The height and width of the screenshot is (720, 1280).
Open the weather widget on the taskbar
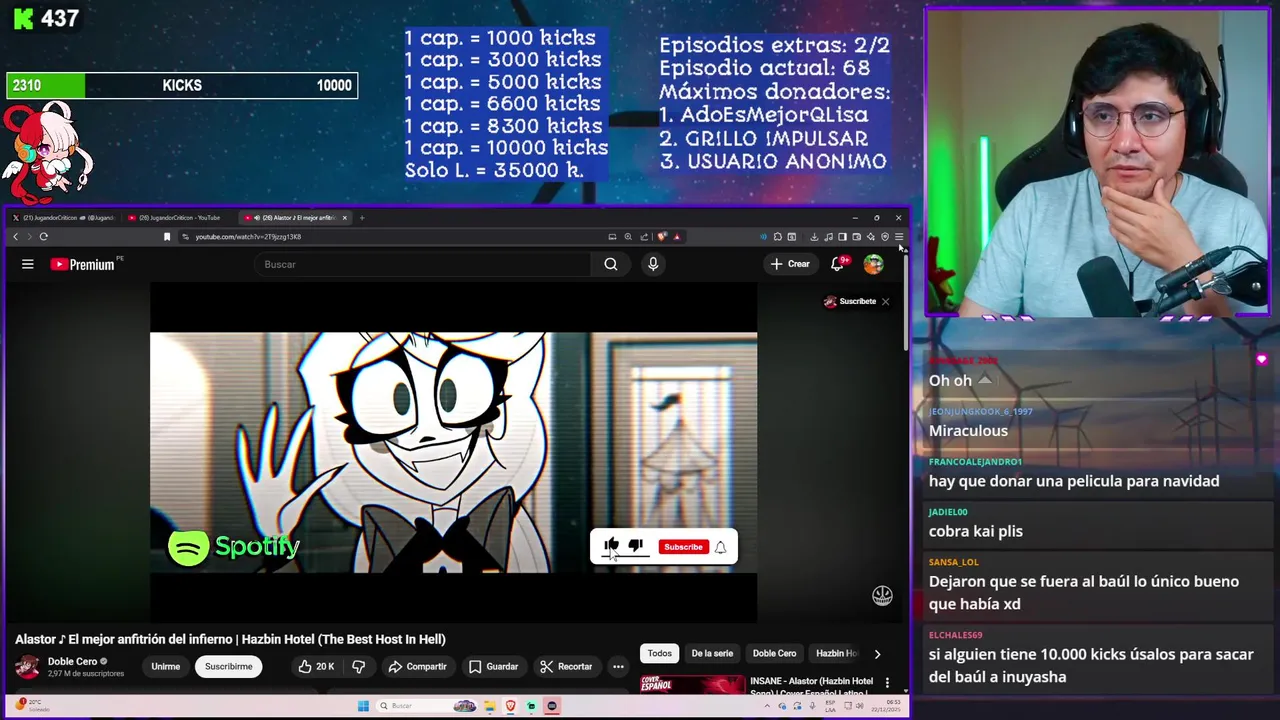pyautogui.click(x=33, y=705)
